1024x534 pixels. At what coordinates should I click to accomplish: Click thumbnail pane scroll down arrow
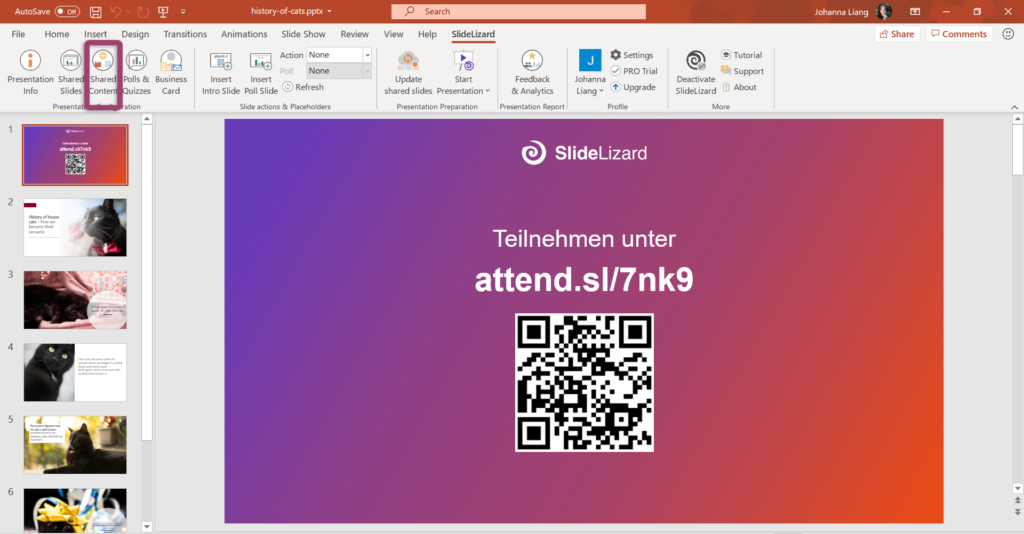147,526
